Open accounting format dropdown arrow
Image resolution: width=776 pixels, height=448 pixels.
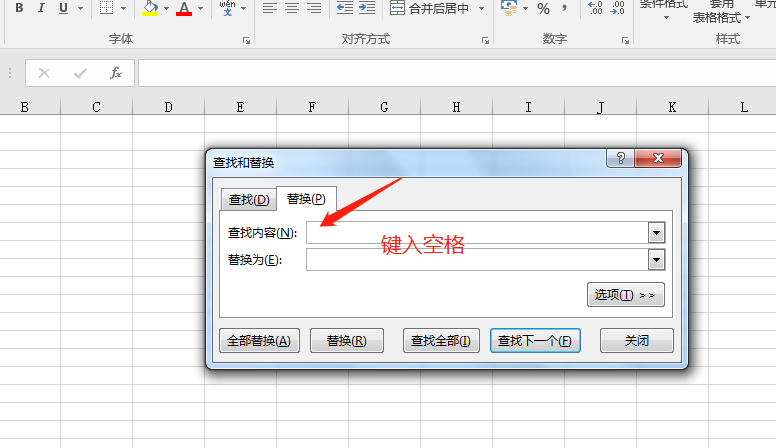(x=526, y=8)
